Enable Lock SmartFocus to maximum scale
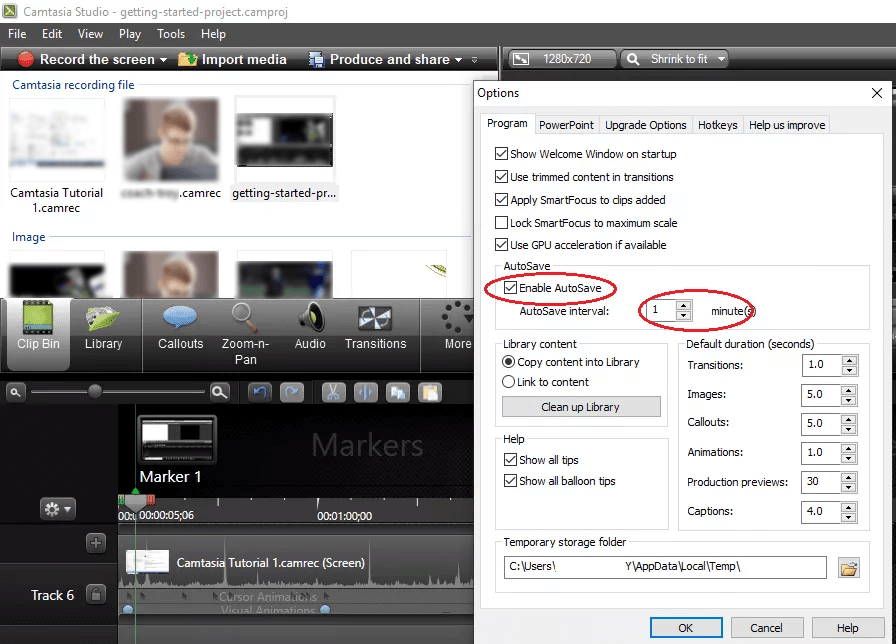The height and width of the screenshot is (644, 896). (502, 223)
